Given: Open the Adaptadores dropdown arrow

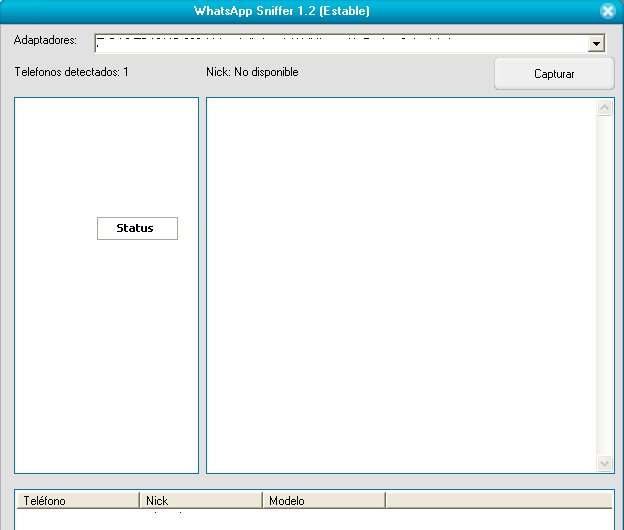Looking at the screenshot, I should click(x=596, y=43).
